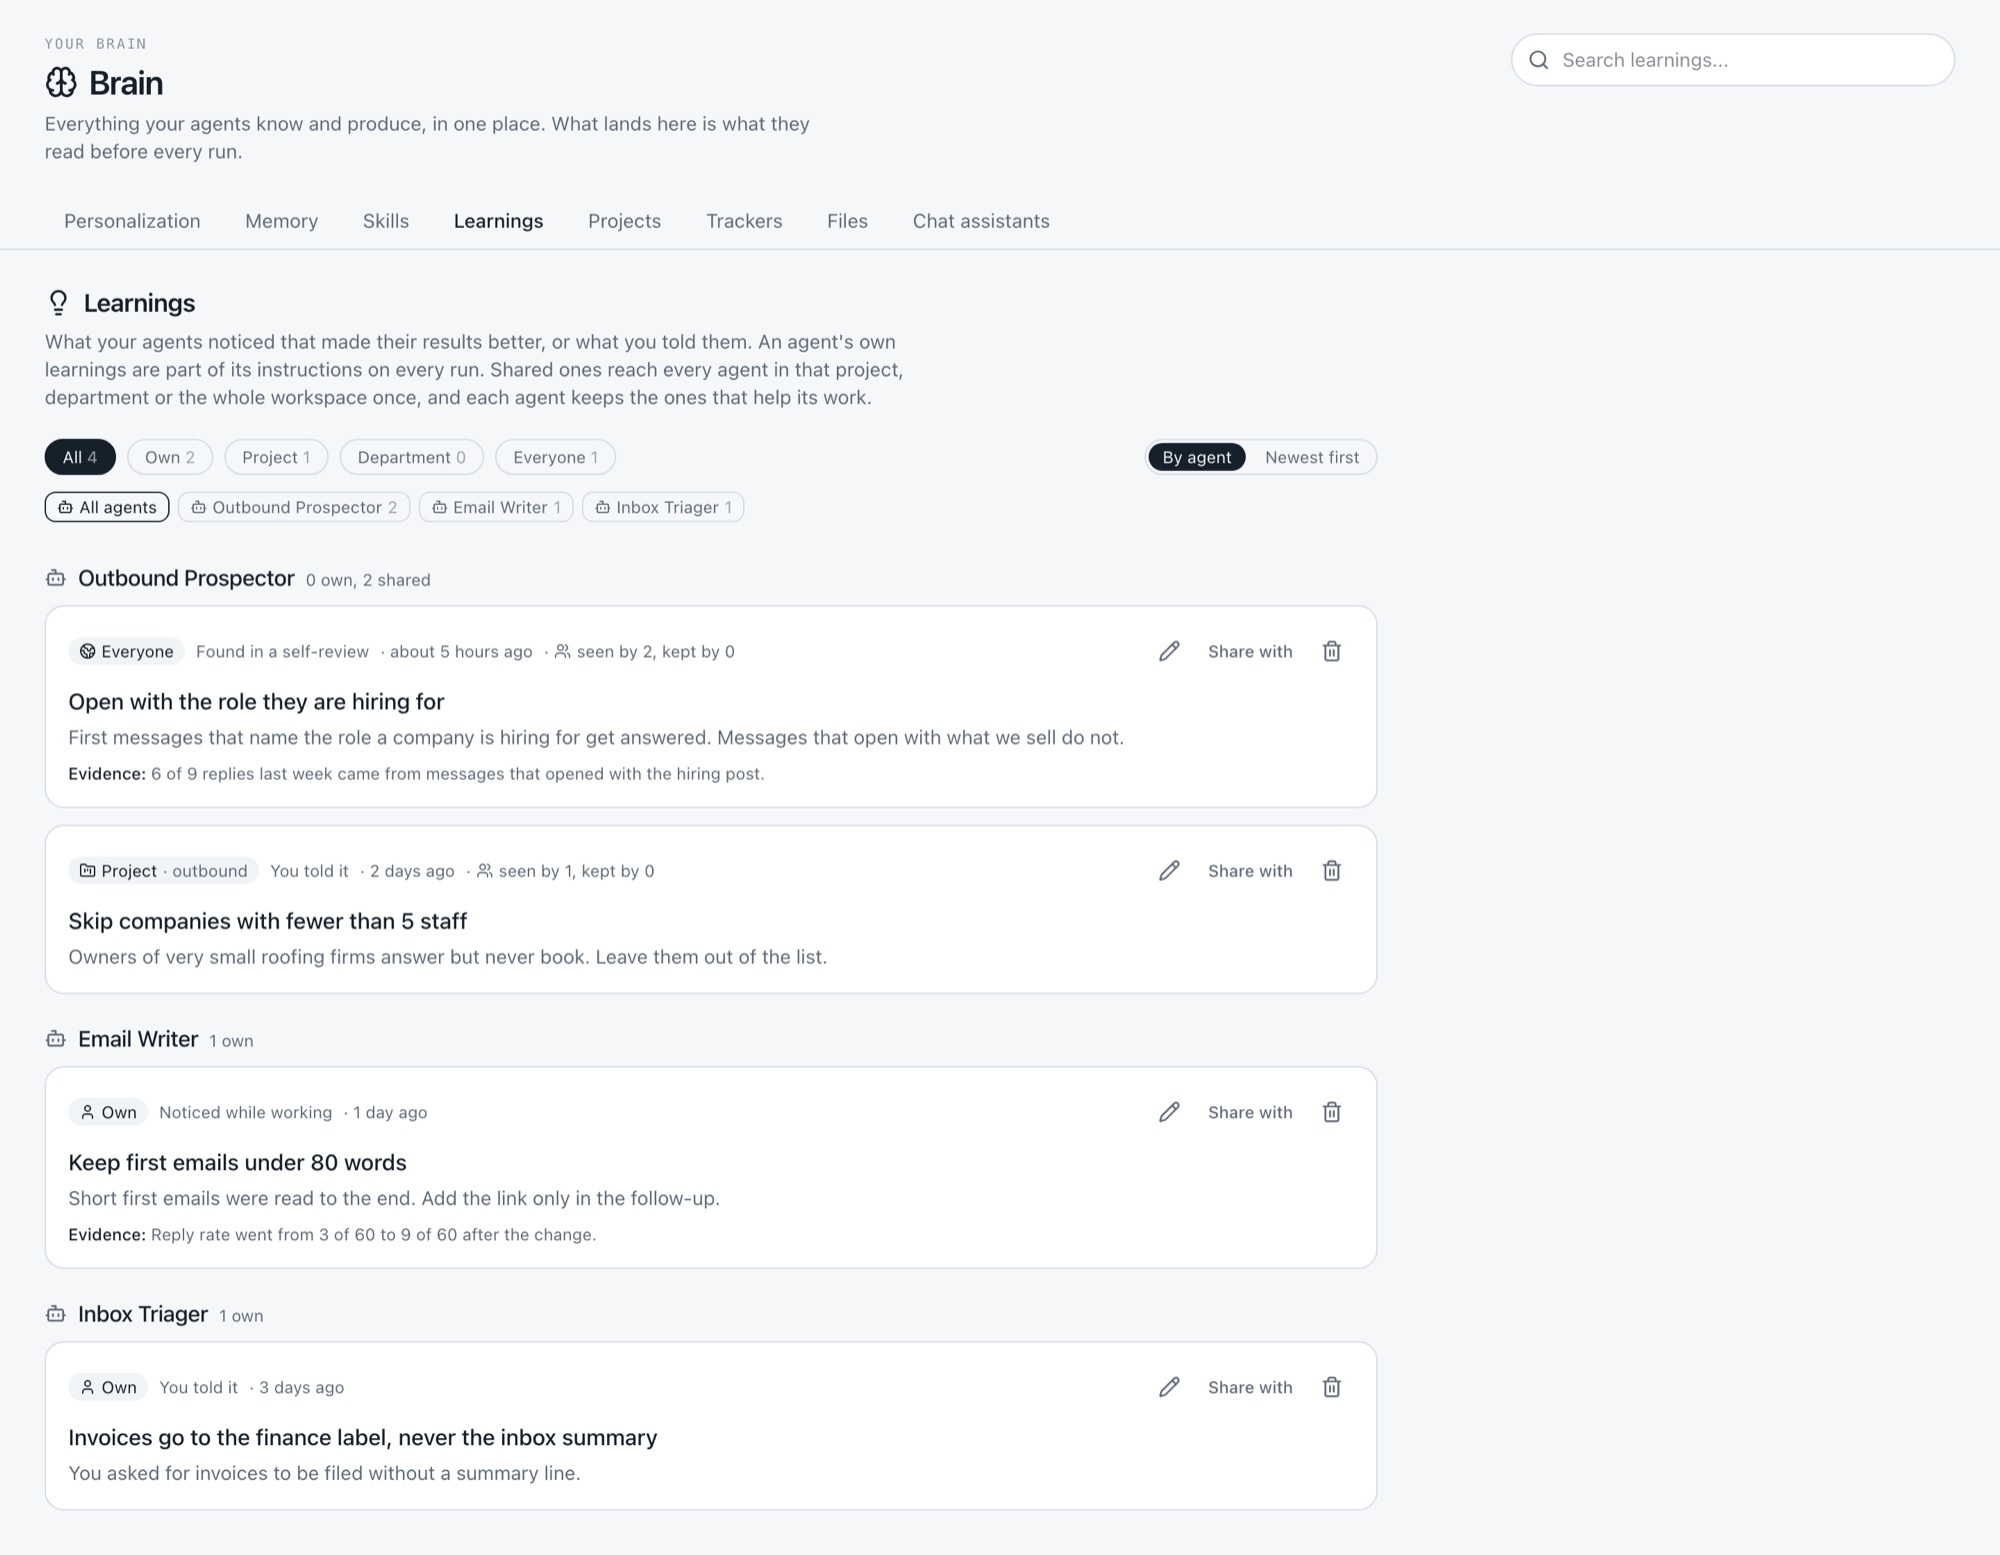Image resolution: width=2000 pixels, height=1555 pixels.
Task: Delete the 'Keep first emails under 80 words' learning
Action: pyautogui.click(x=1331, y=1112)
